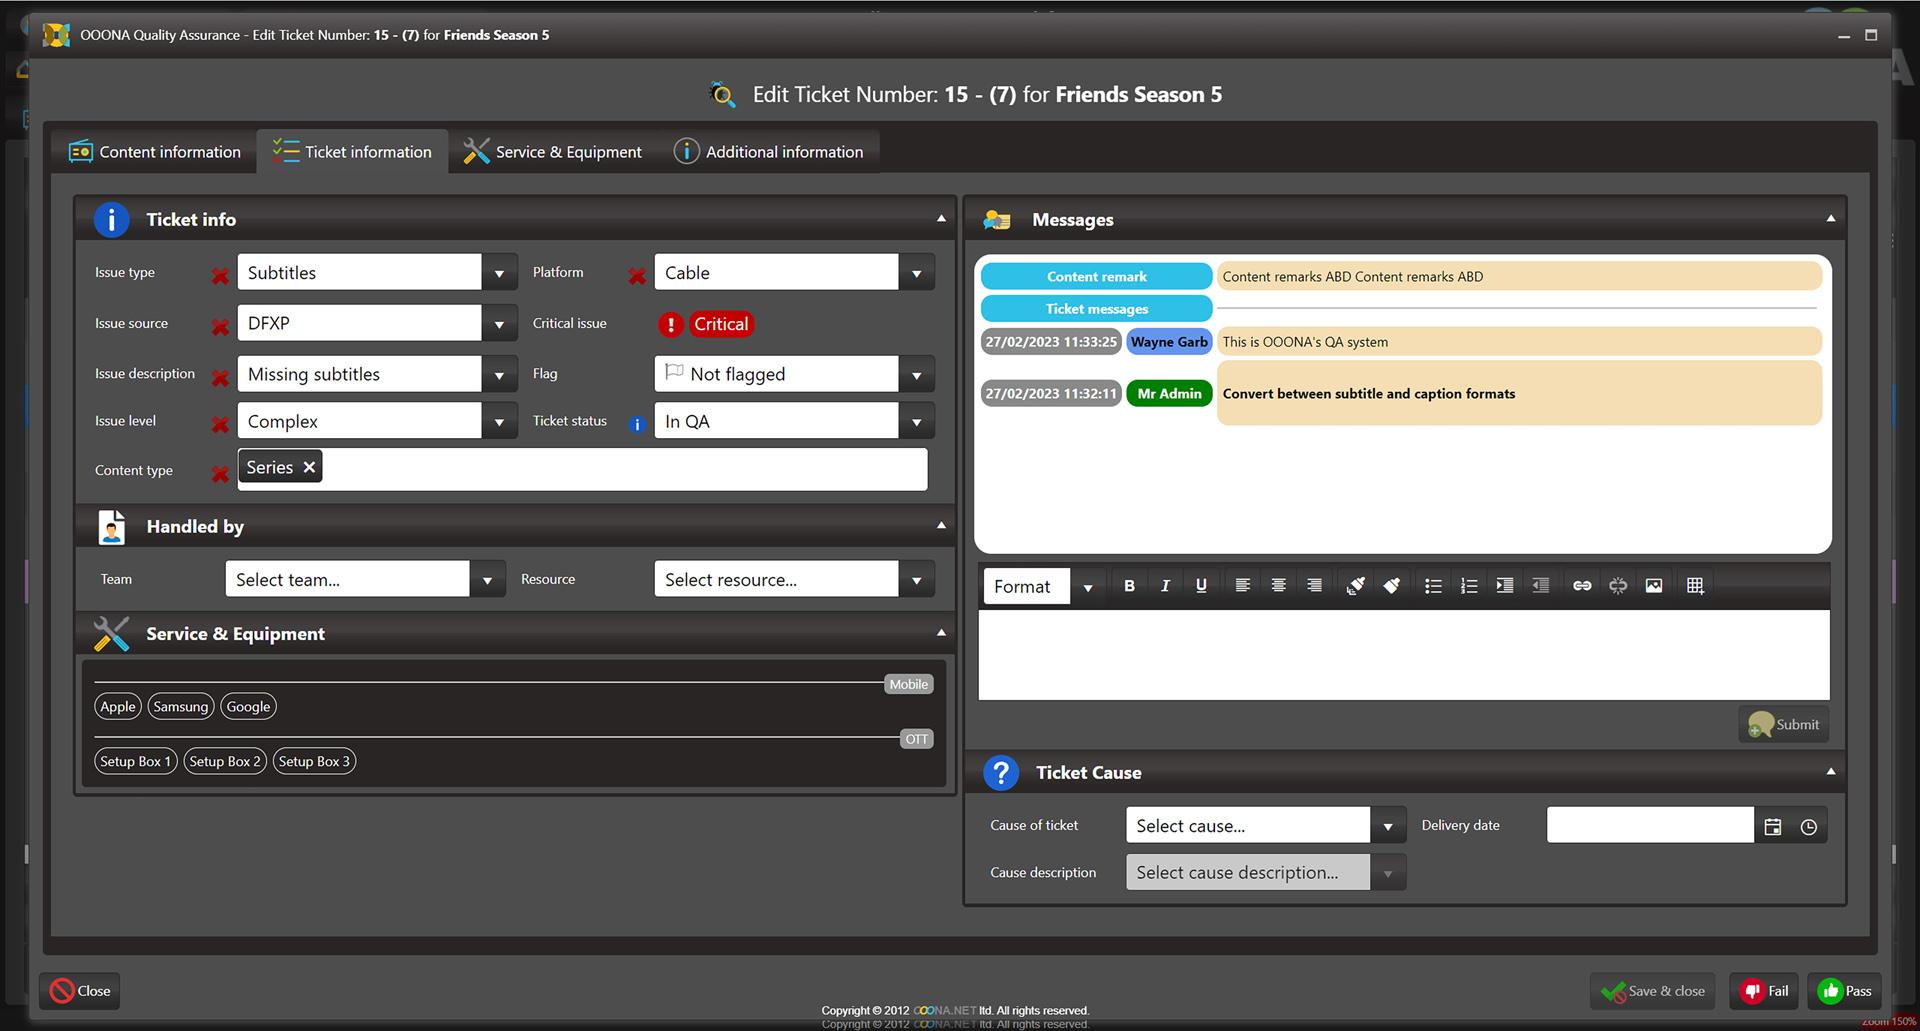
Task: Remove the Series content type tag
Action: pos(309,466)
